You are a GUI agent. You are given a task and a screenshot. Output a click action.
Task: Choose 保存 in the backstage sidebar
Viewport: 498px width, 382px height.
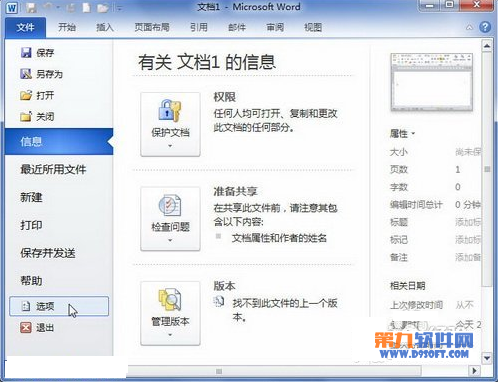coord(37,52)
